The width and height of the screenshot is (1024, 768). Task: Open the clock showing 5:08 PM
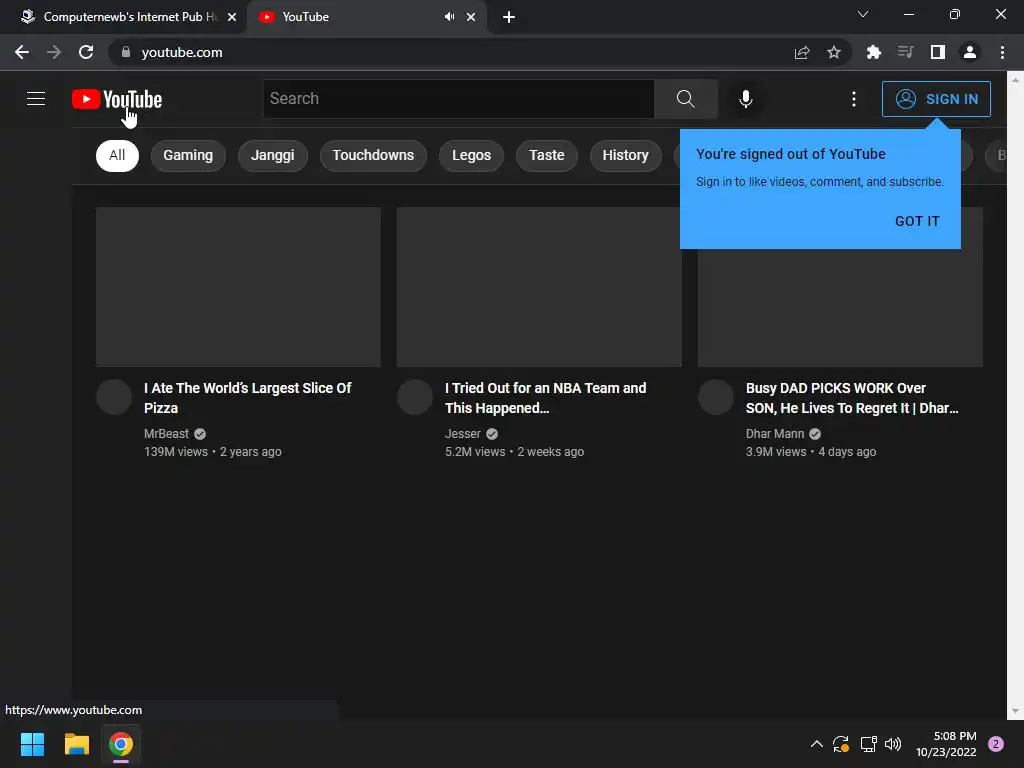[x=946, y=744]
